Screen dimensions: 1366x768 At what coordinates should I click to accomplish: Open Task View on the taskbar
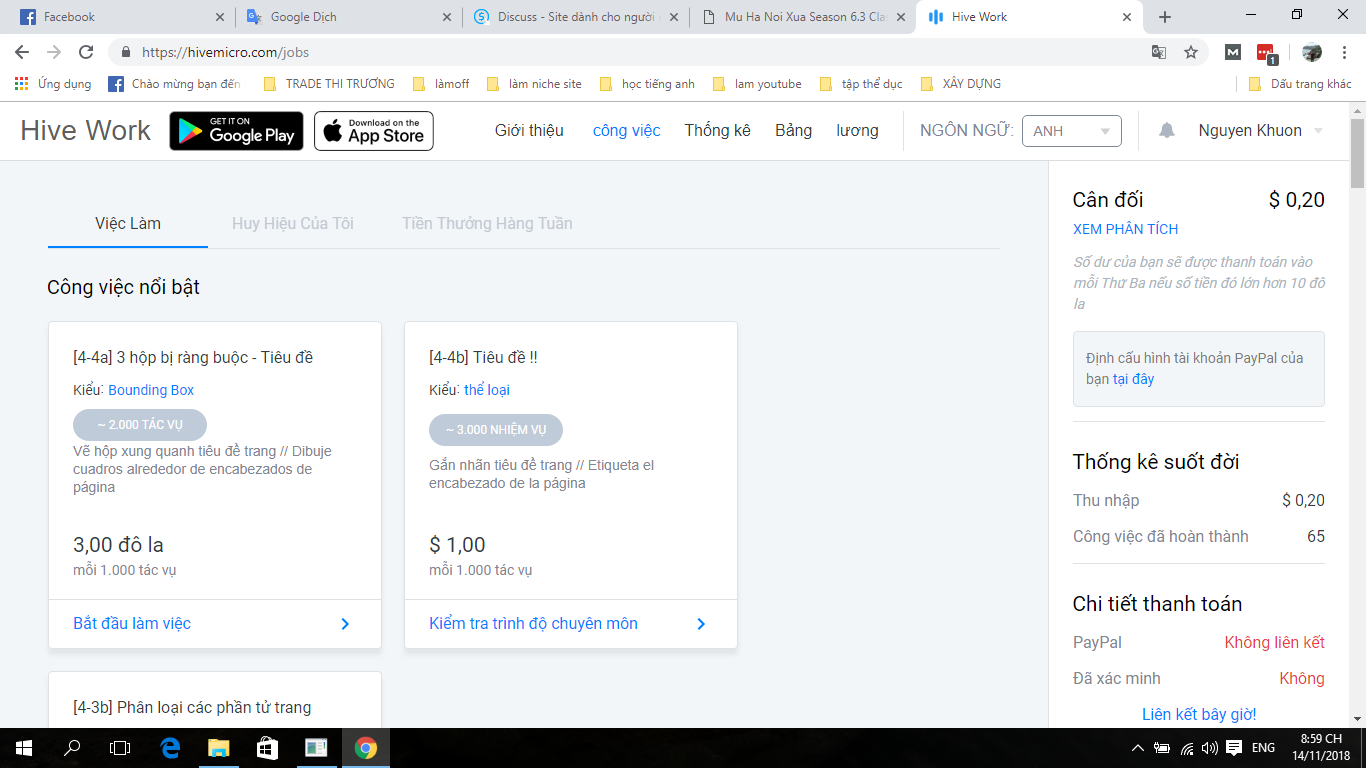point(120,748)
